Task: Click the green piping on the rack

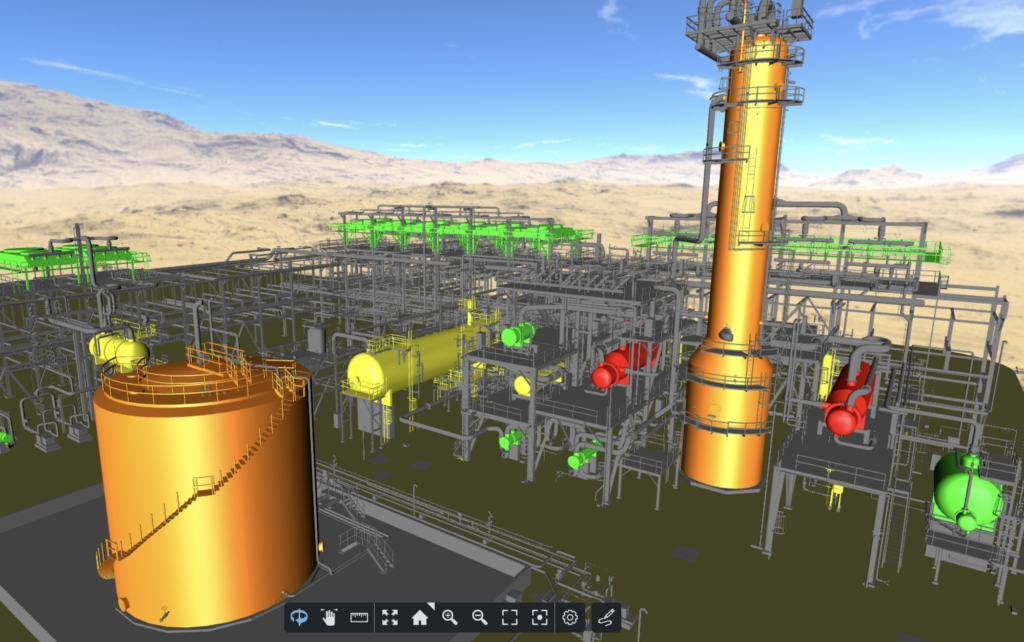Action: tap(450, 230)
